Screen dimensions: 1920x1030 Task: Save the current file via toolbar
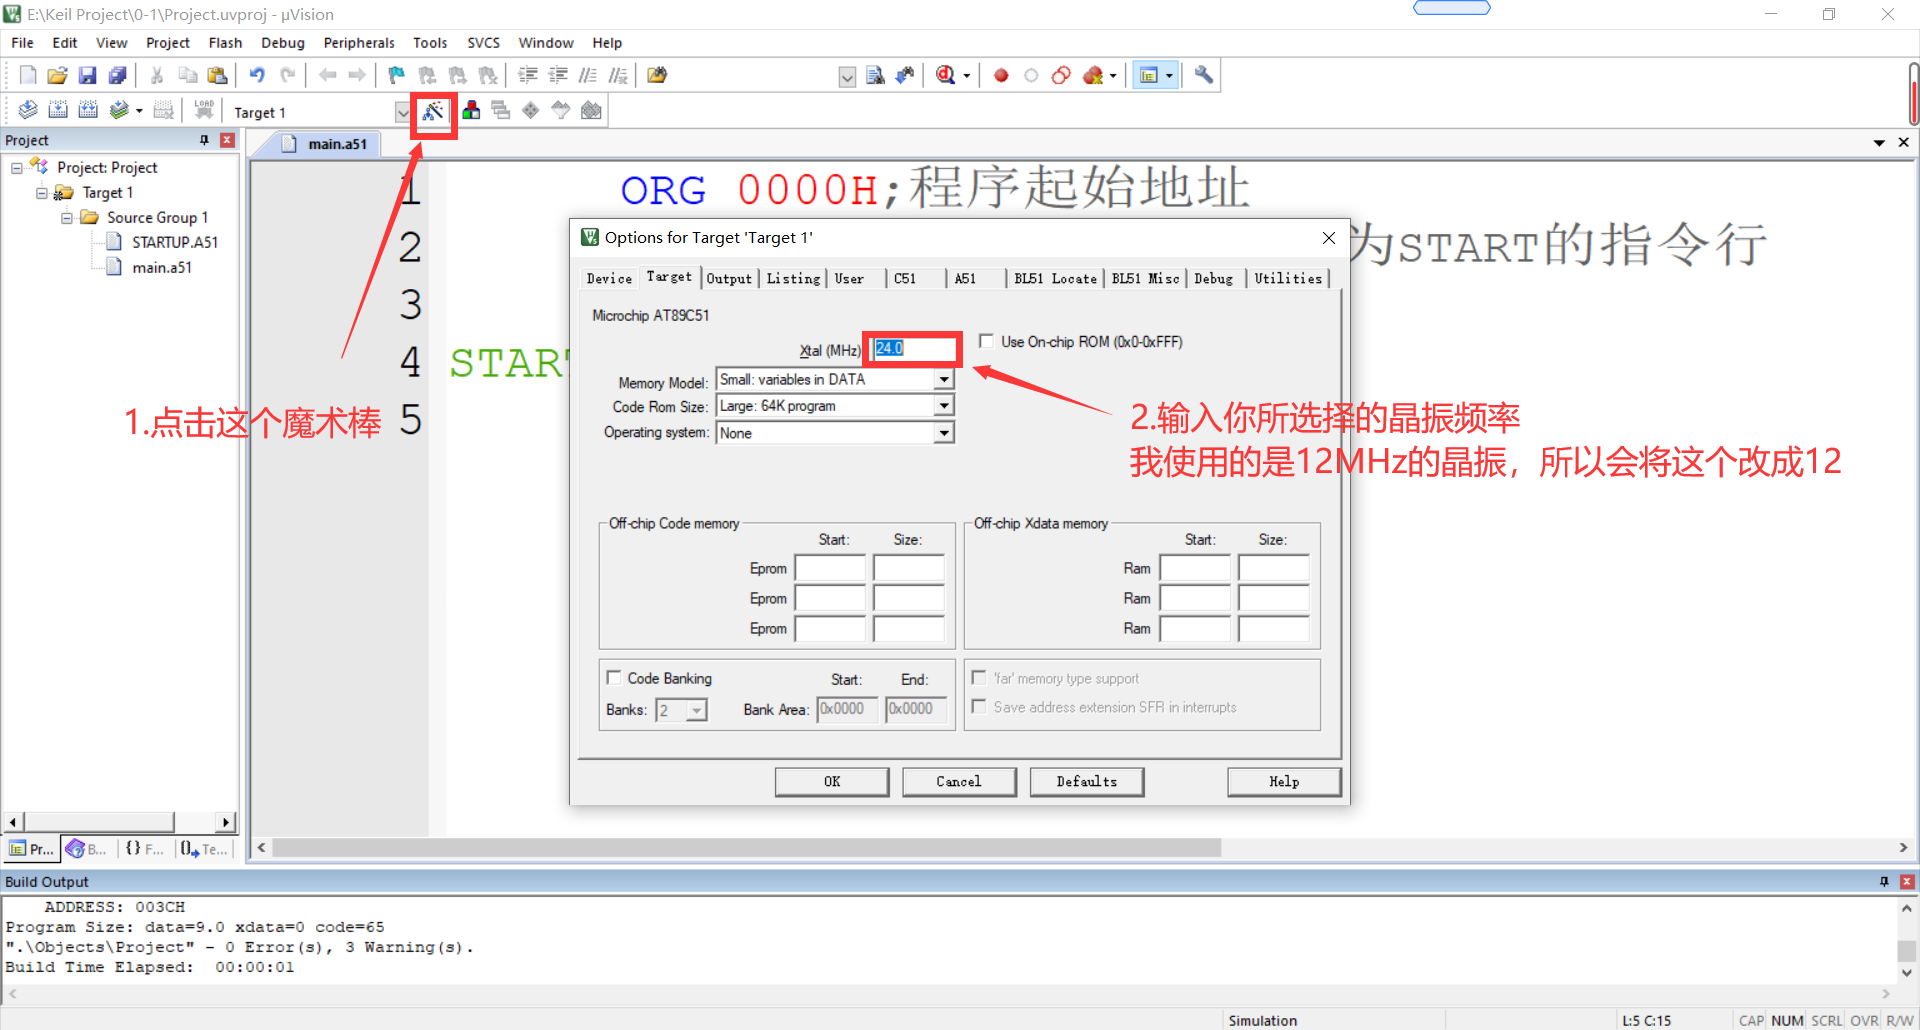coord(88,75)
